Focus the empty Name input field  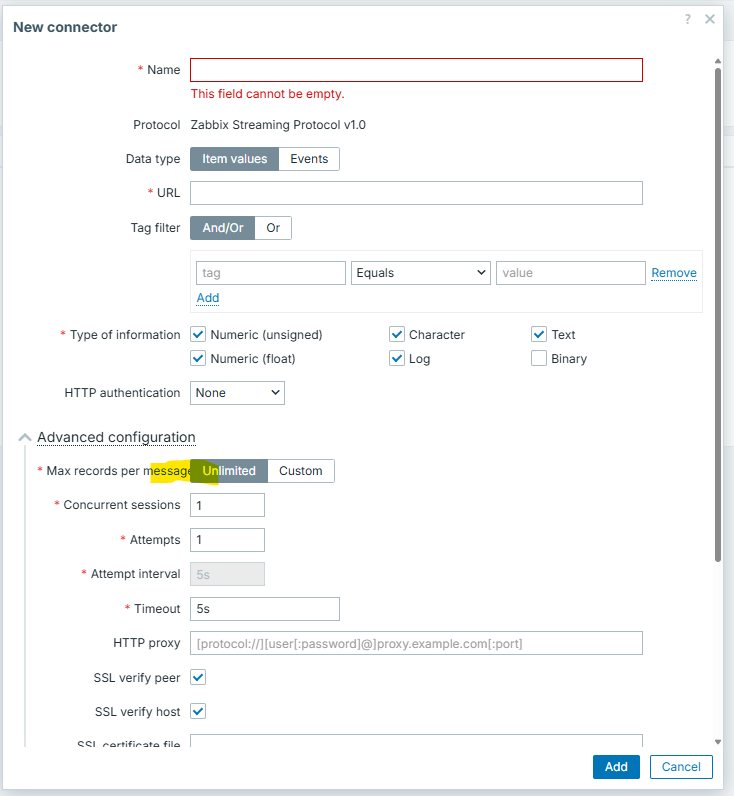pyautogui.click(x=416, y=70)
